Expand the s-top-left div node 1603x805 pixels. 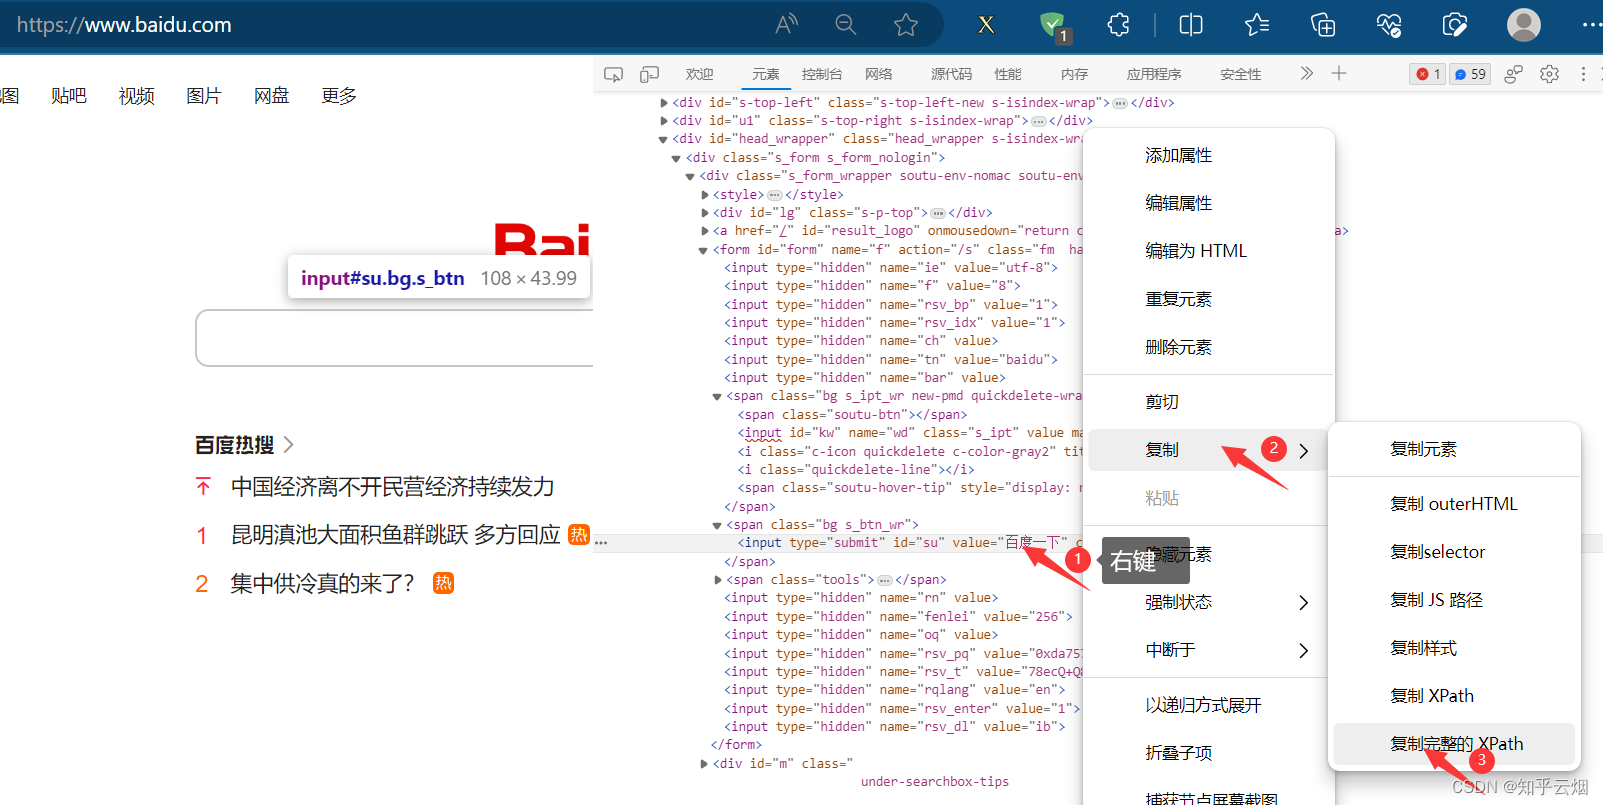pos(664,102)
